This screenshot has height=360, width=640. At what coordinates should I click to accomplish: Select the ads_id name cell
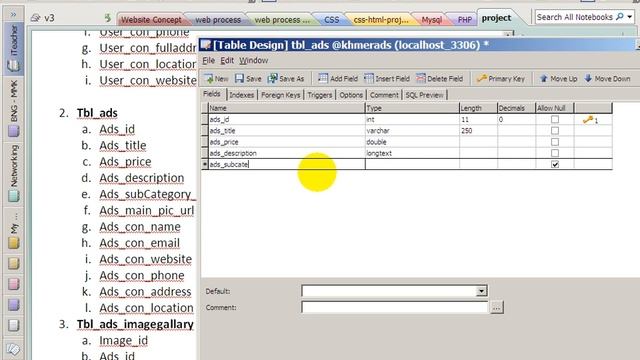tap(286, 119)
